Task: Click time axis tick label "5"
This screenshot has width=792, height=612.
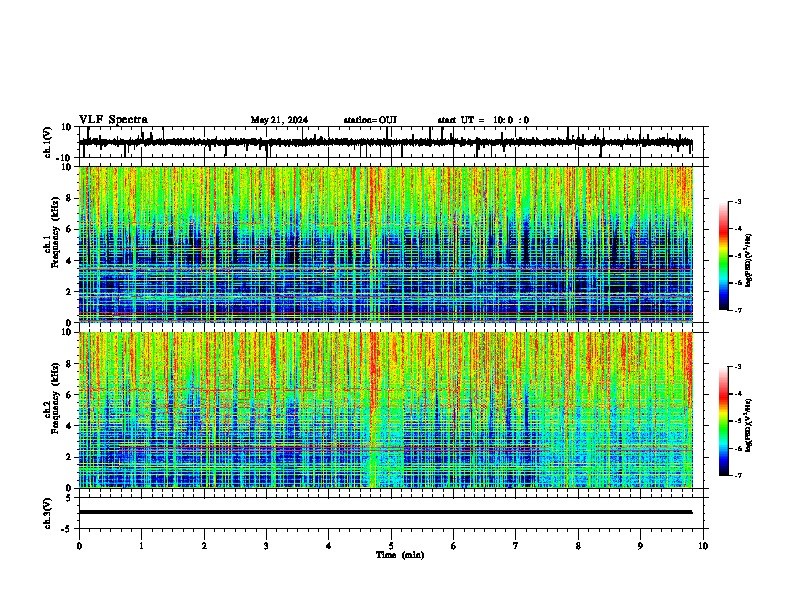Action: (x=391, y=546)
